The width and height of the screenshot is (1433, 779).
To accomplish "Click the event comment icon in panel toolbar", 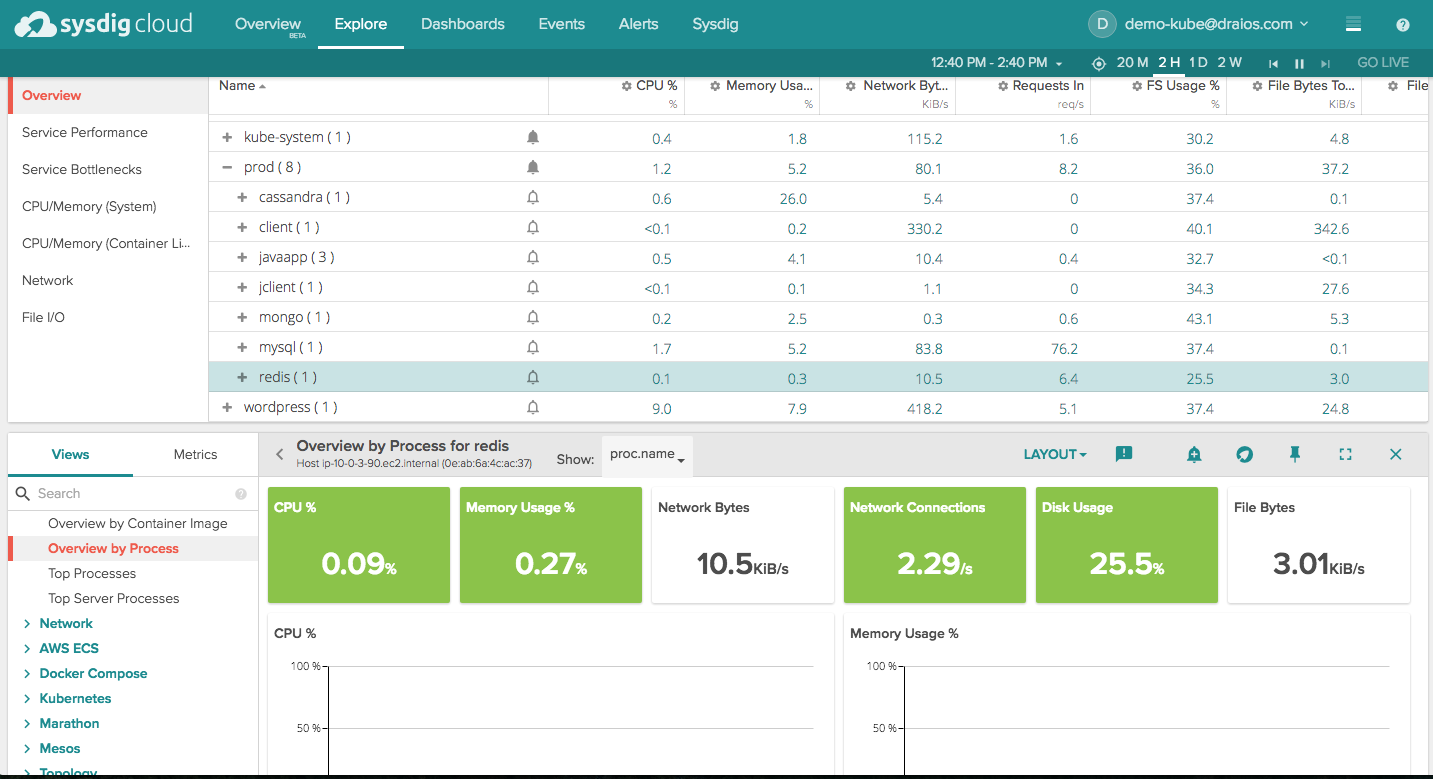I will point(1124,454).
